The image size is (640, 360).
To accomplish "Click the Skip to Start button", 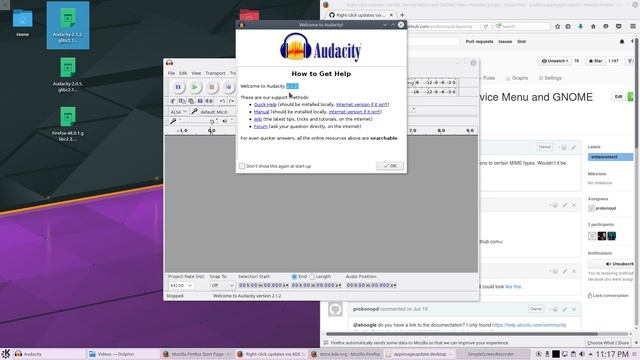I will tap(228, 87).
